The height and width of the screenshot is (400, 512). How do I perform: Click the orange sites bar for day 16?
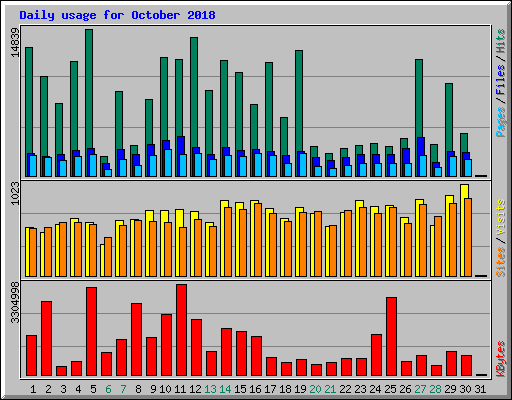pyautogui.click(x=258, y=240)
